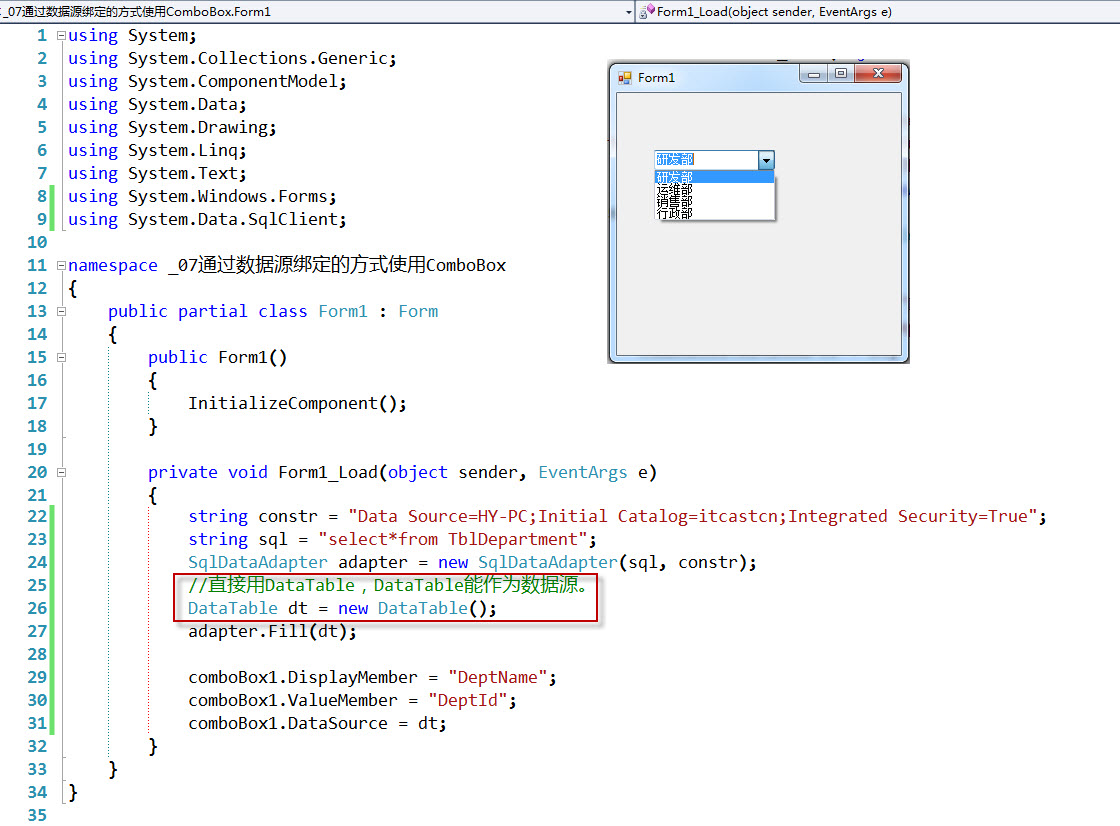The image size is (1120, 826).
Task: Collapse the Form1 constructor at line 15
Action: coord(61,357)
